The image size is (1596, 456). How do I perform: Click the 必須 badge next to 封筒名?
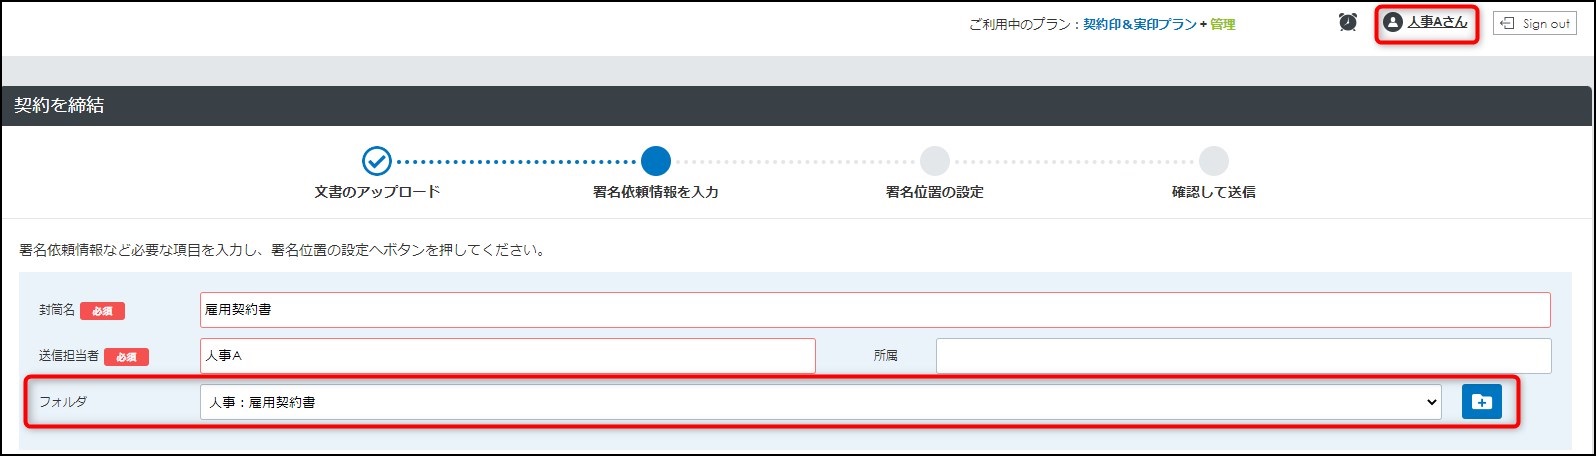(x=102, y=311)
